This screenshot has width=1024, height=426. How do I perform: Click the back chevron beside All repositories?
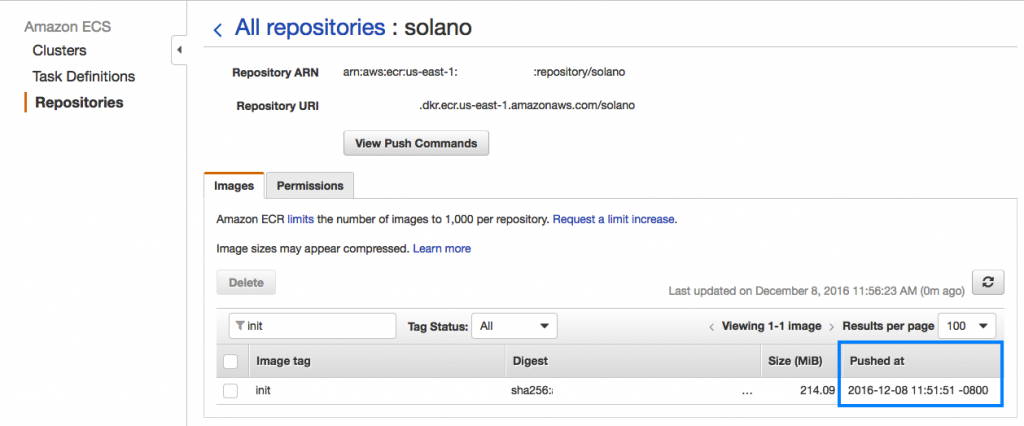click(218, 30)
